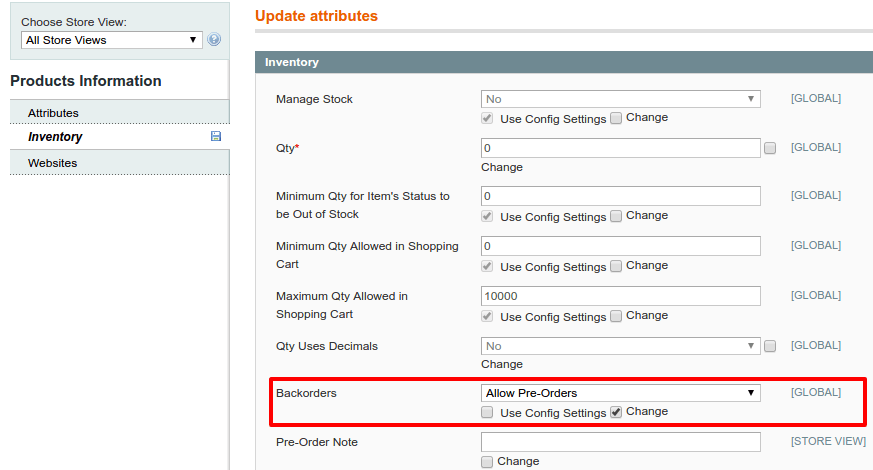This screenshot has height=470, width=873.
Task: Check Change for Maximum Qty Allowed in Cart
Action: pyautogui.click(x=616, y=316)
